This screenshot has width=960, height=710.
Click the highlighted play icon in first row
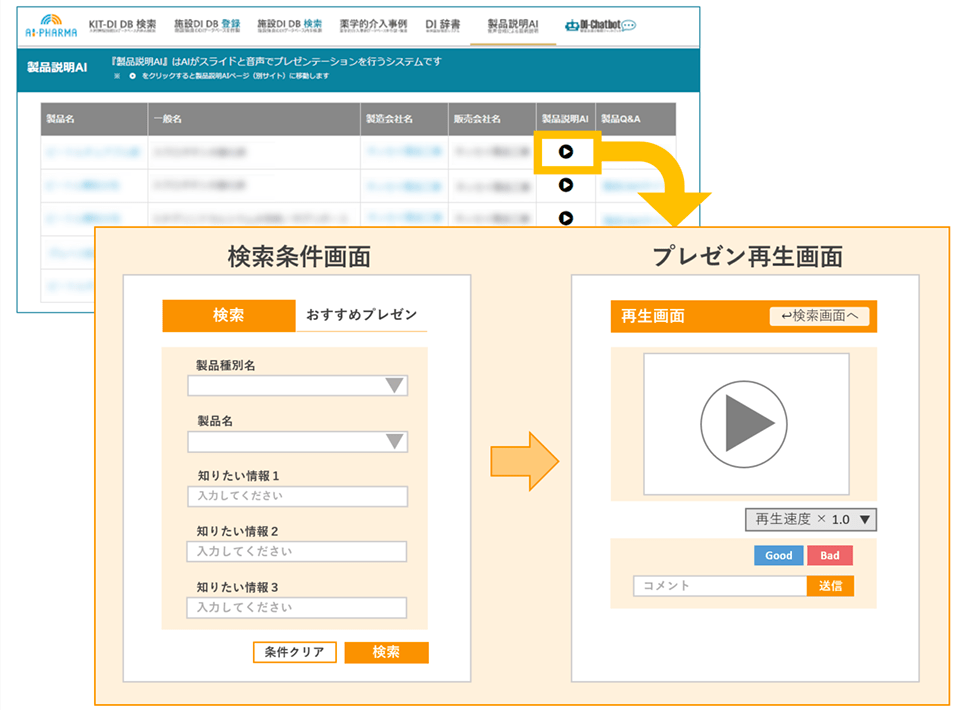566,152
